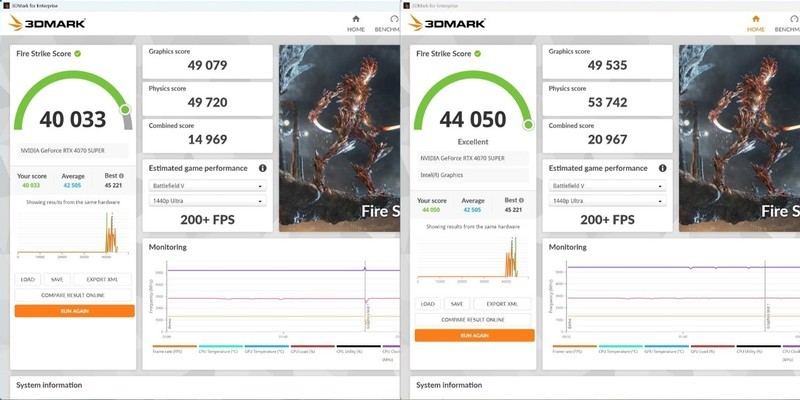
Task: Click Graphics score 49 535 in right window
Action: click(607, 61)
